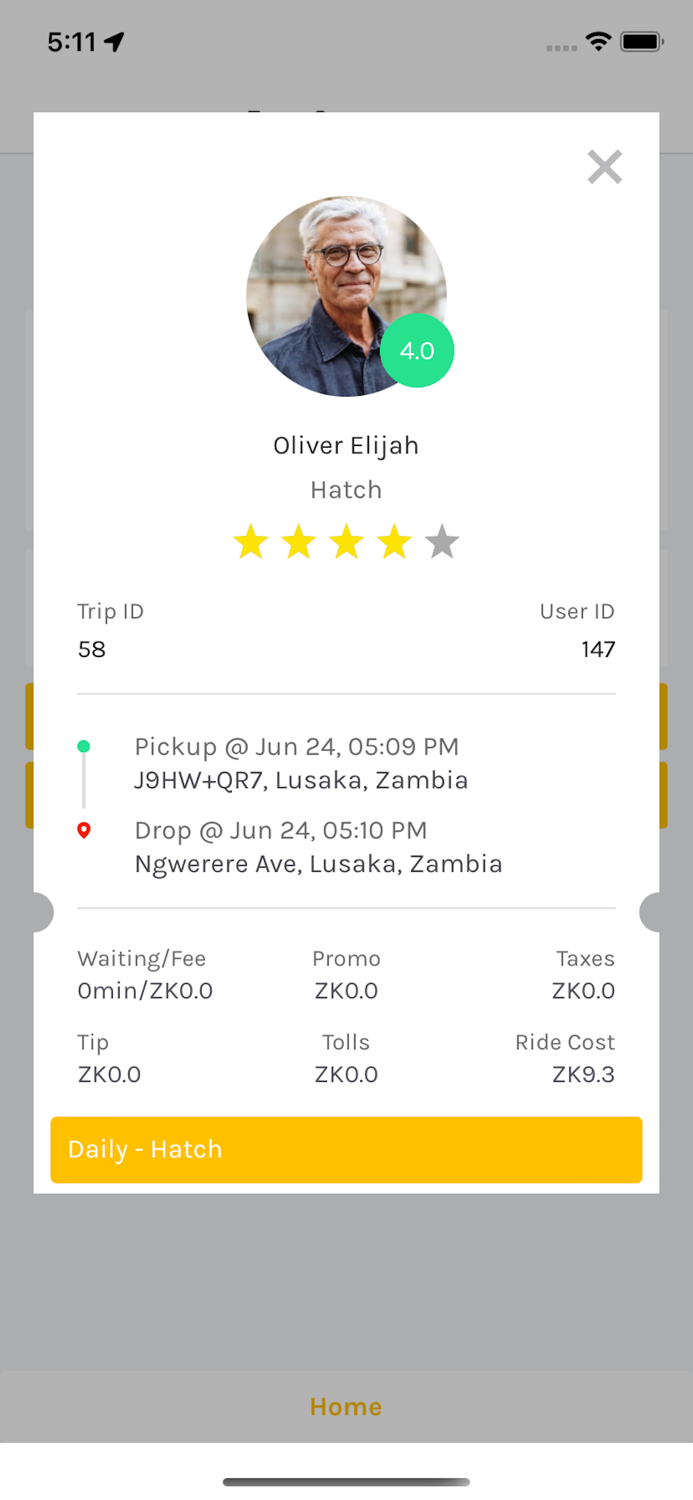Screen dimensions: 693x1500
Task: Select the third yellow star
Action: (x=346, y=541)
